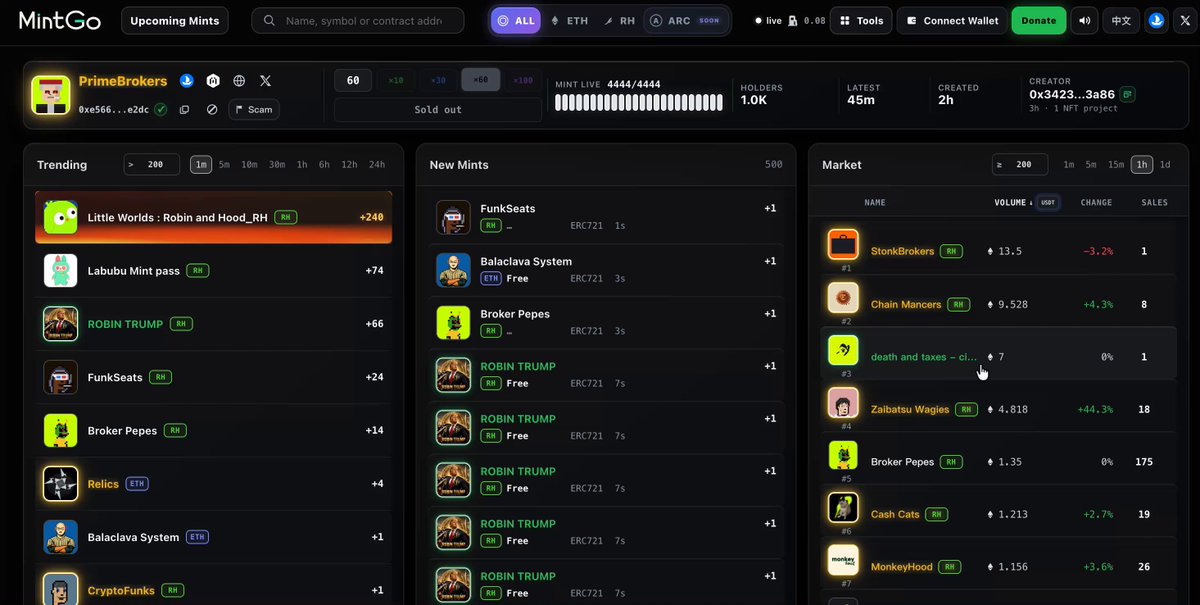
Task: Click the Connect Wallet button
Action: click(x=952, y=20)
